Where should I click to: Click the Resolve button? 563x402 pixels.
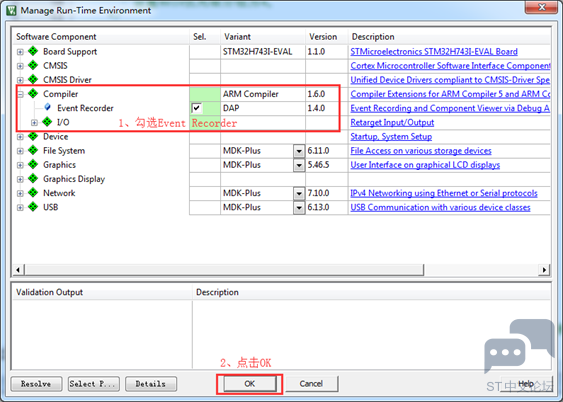[36, 384]
